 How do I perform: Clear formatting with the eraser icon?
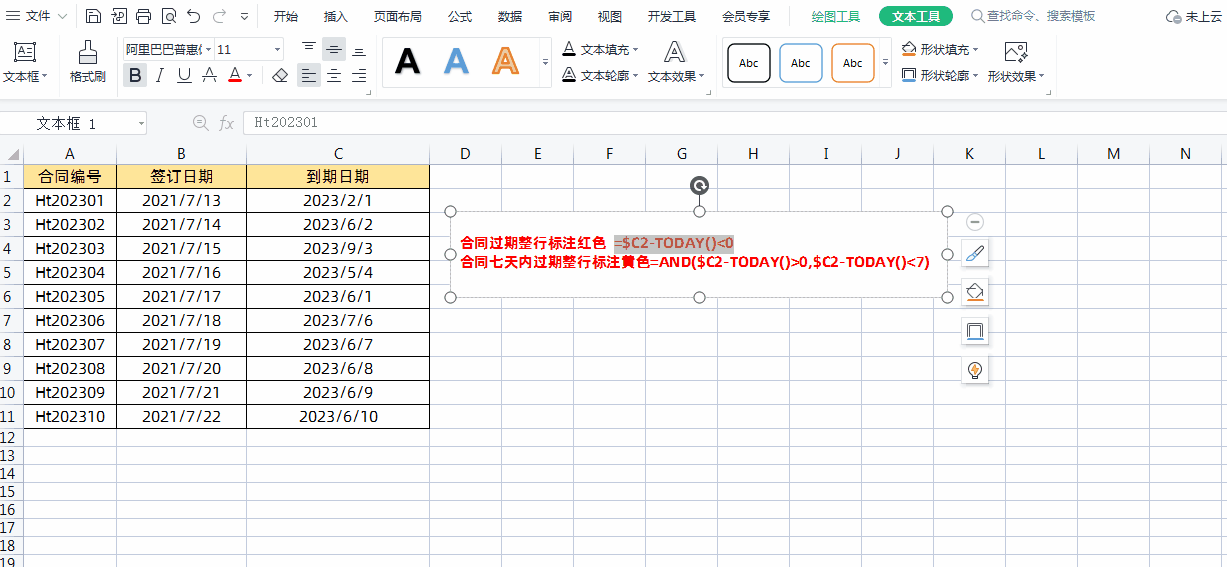pyautogui.click(x=280, y=75)
